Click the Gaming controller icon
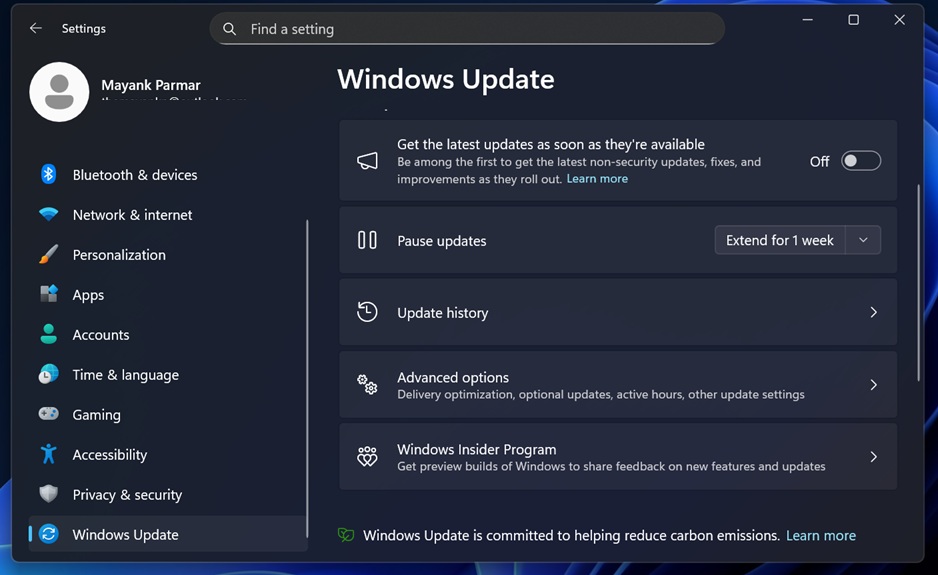Image resolution: width=938 pixels, height=575 pixels. (x=48, y=415)
